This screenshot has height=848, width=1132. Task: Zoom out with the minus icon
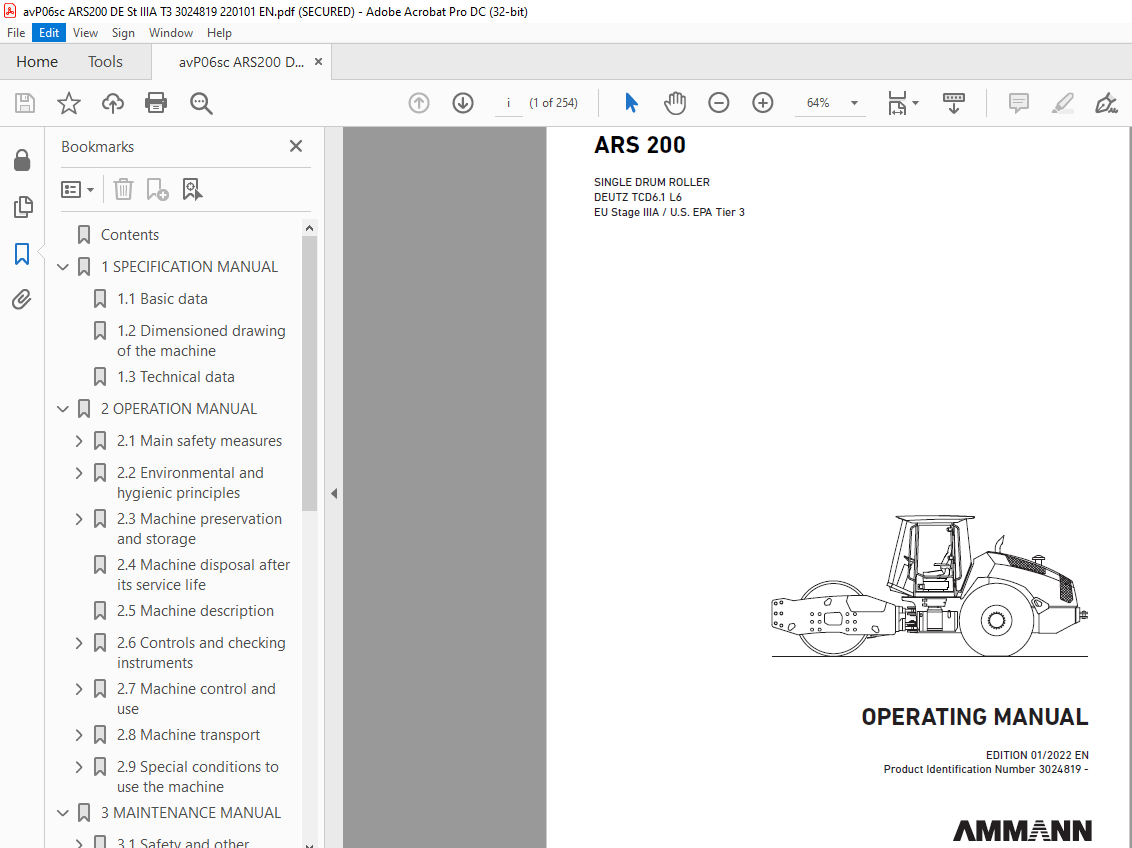(718, 103)
